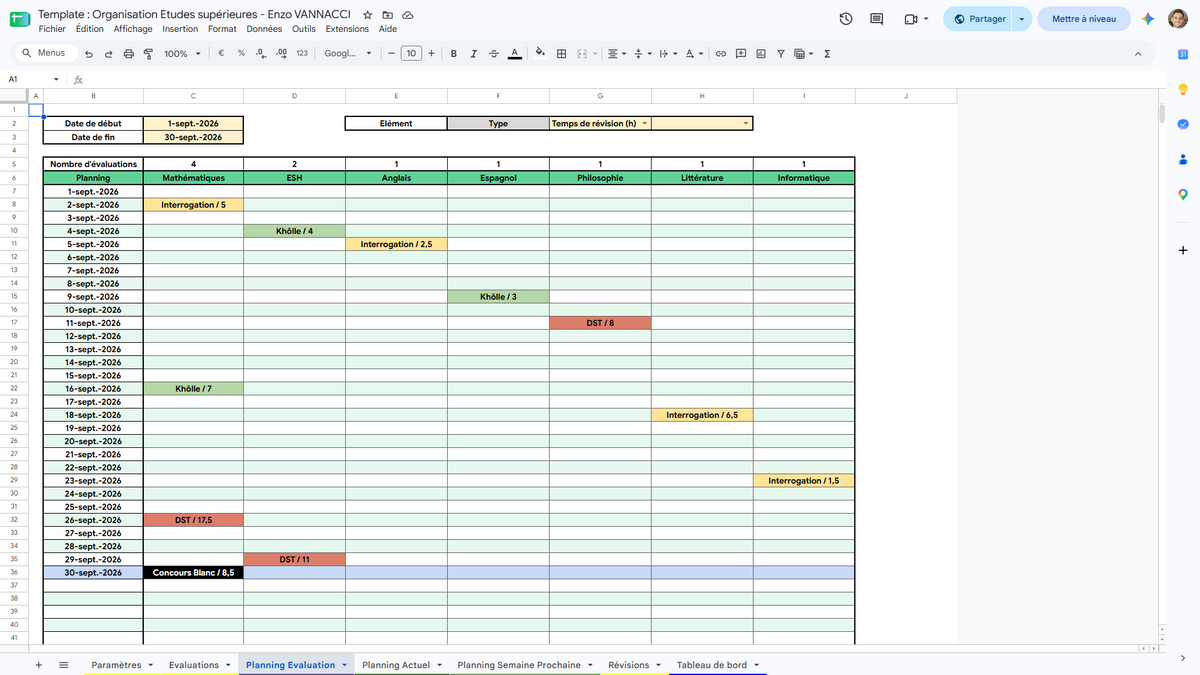The height and width of the screenshot is (675, 1200).
Task: Open dropdown in Temps de révision cell
Action: [644, 124]
